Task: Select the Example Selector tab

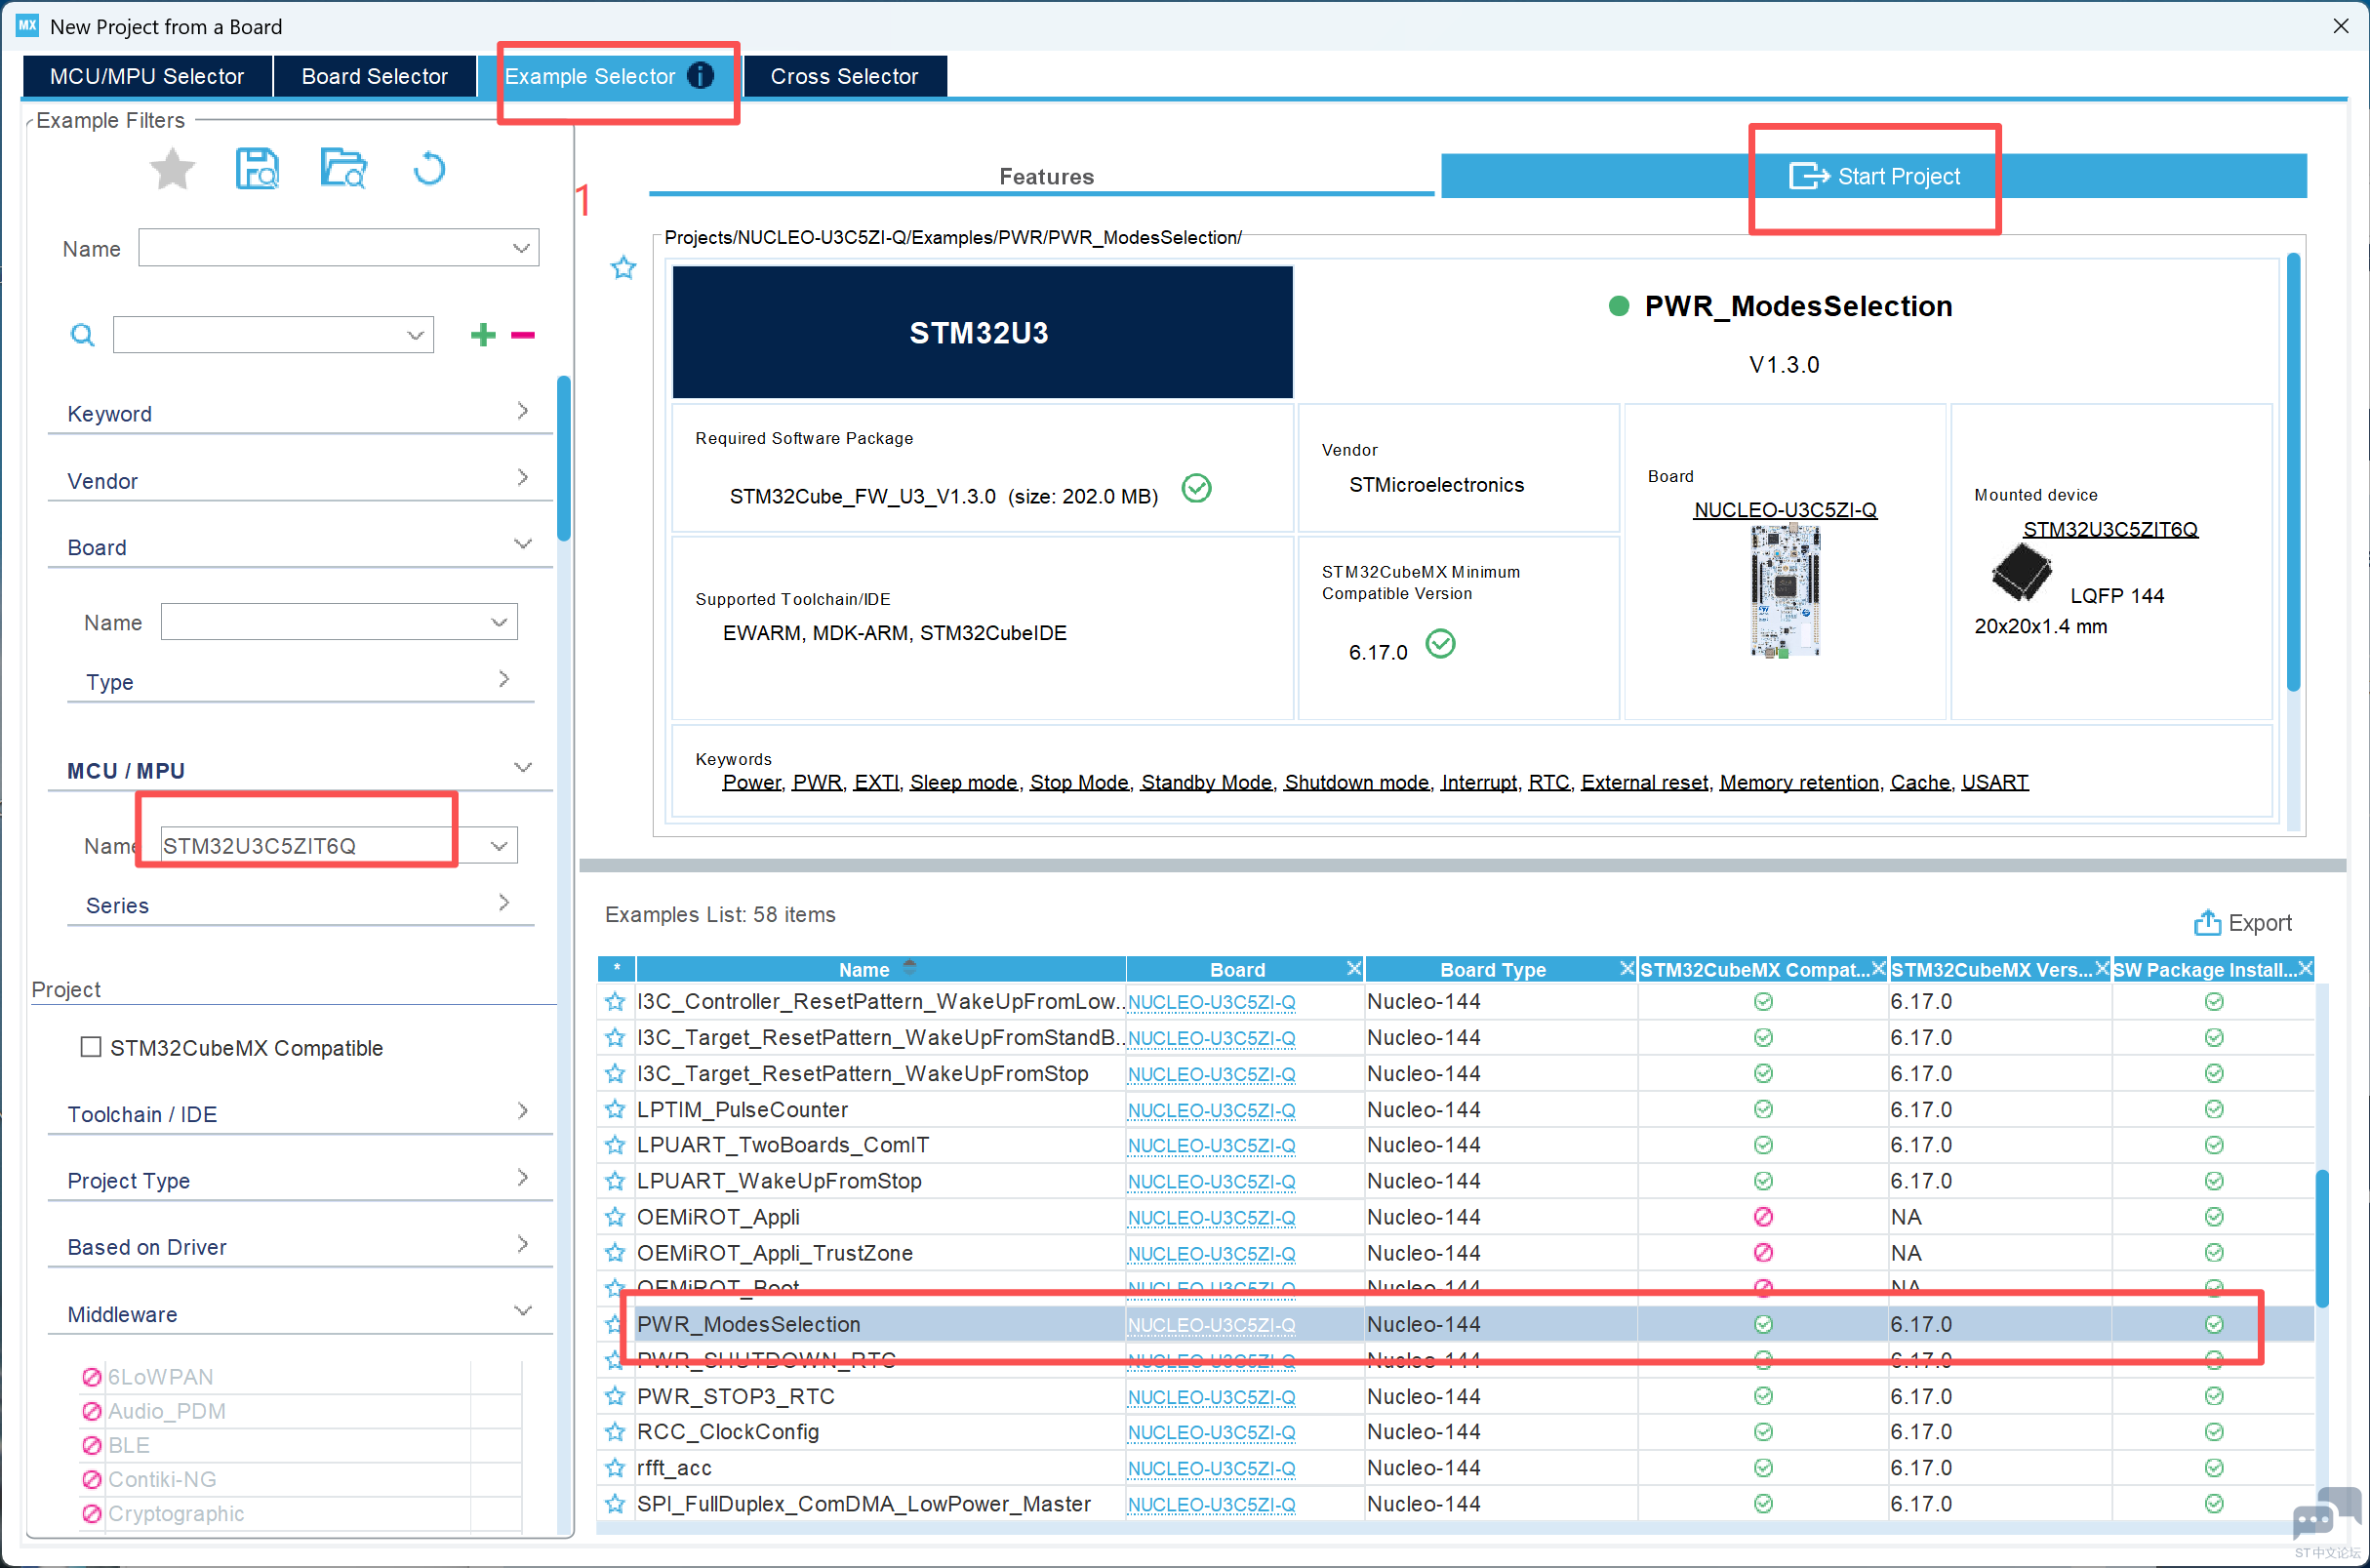Action: click(609, 76)
